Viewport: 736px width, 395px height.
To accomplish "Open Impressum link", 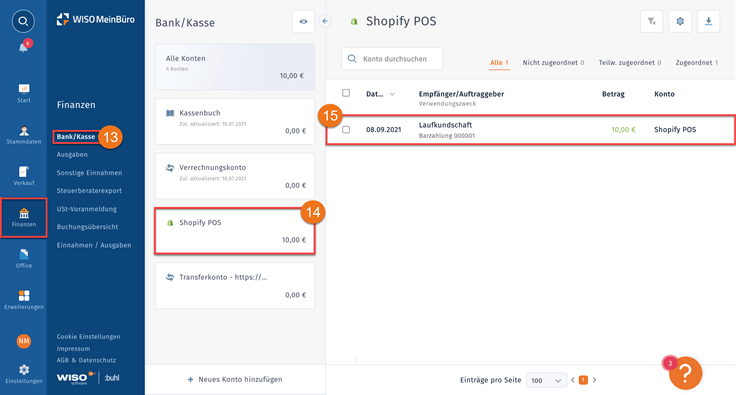I will click(x=73, y=349).
